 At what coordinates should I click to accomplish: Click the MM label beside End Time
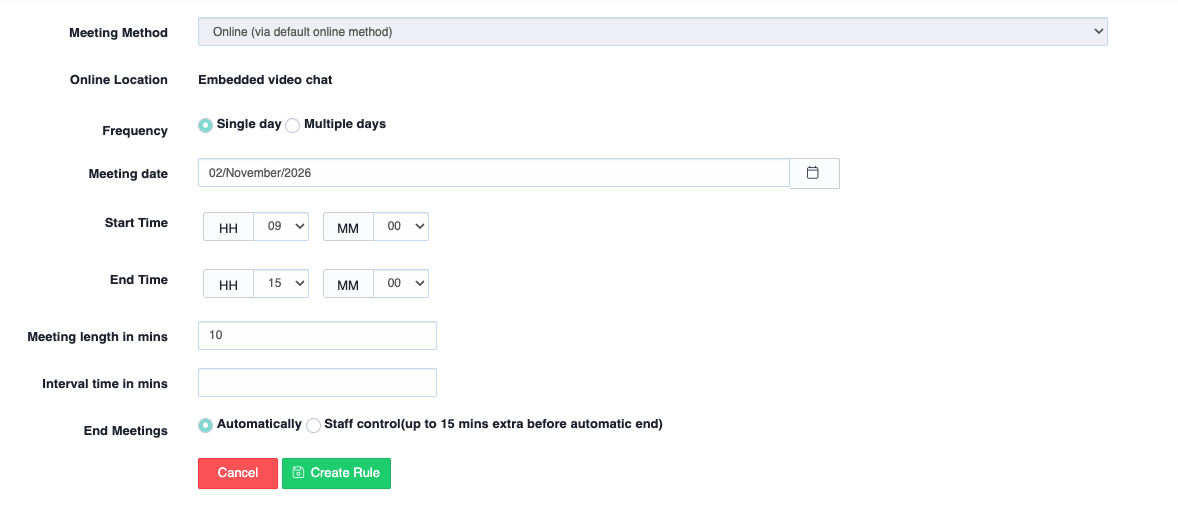[348, 285]
